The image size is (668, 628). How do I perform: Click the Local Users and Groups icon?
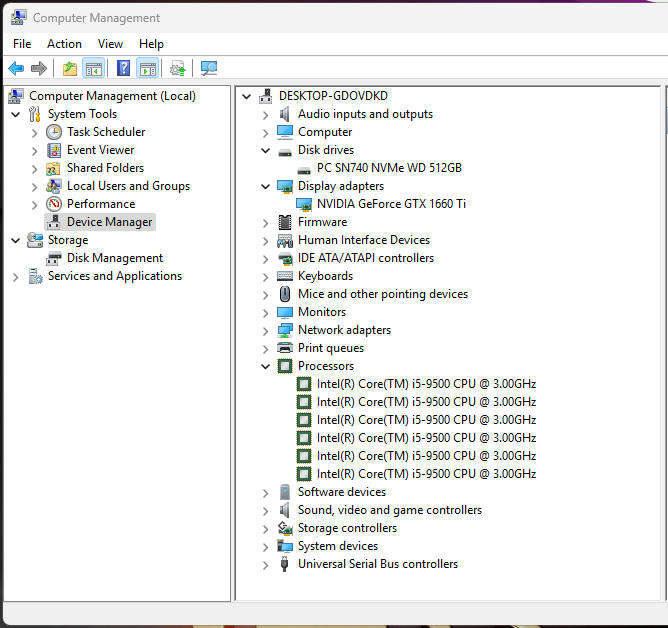pos(54,186)
